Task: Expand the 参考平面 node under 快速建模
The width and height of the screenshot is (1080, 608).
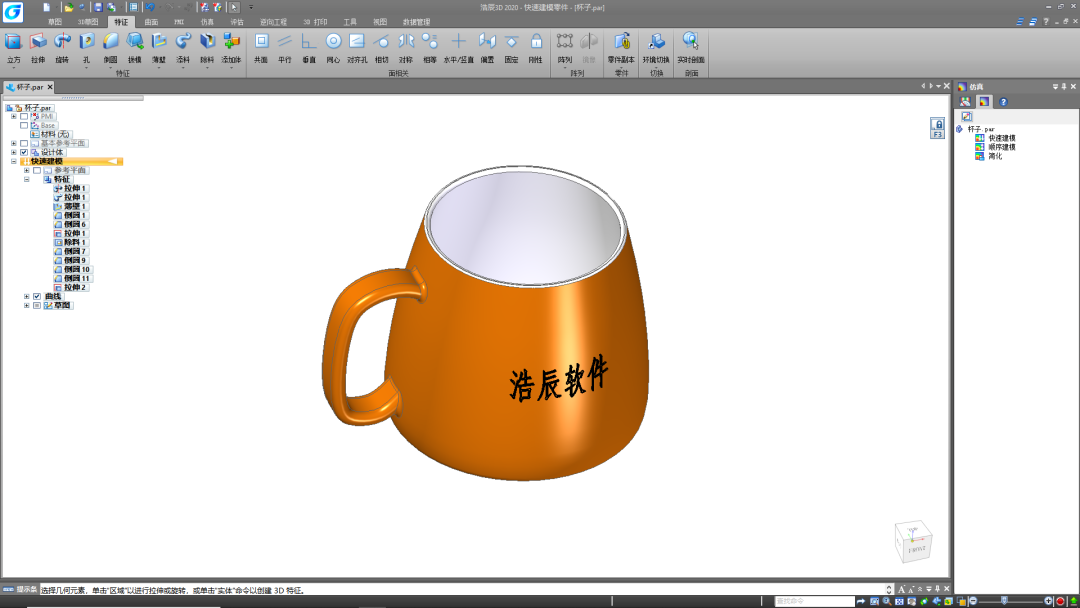Action: (26, 170)
